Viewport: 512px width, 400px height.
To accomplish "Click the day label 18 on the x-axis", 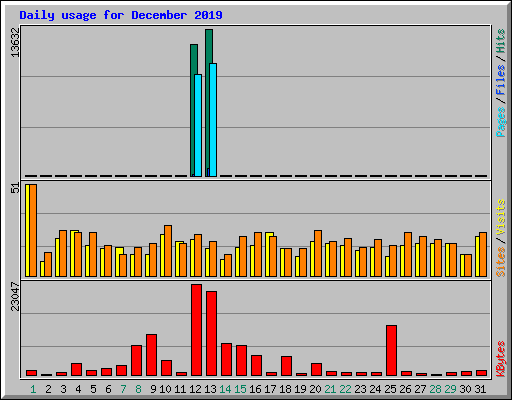I will pyautogui.click(x=285, y=389).
